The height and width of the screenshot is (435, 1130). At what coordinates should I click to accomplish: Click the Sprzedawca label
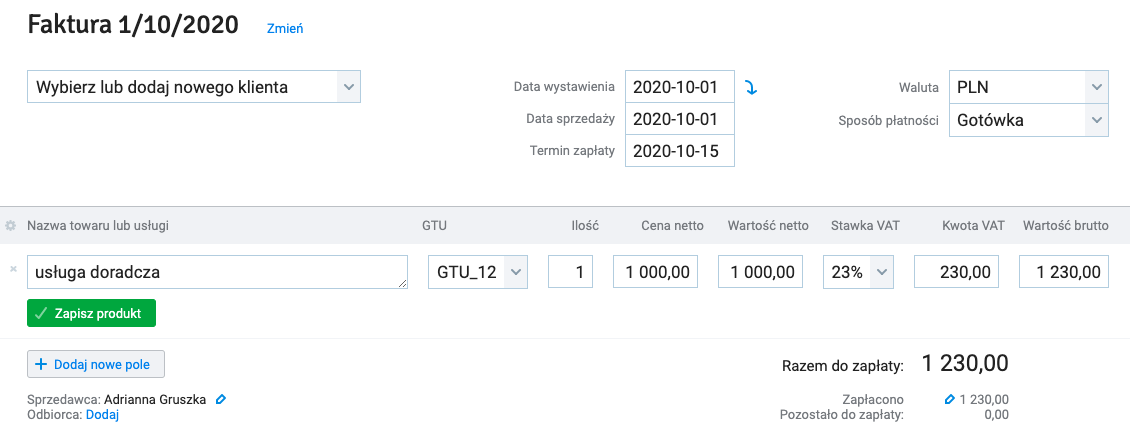(64, 399)
